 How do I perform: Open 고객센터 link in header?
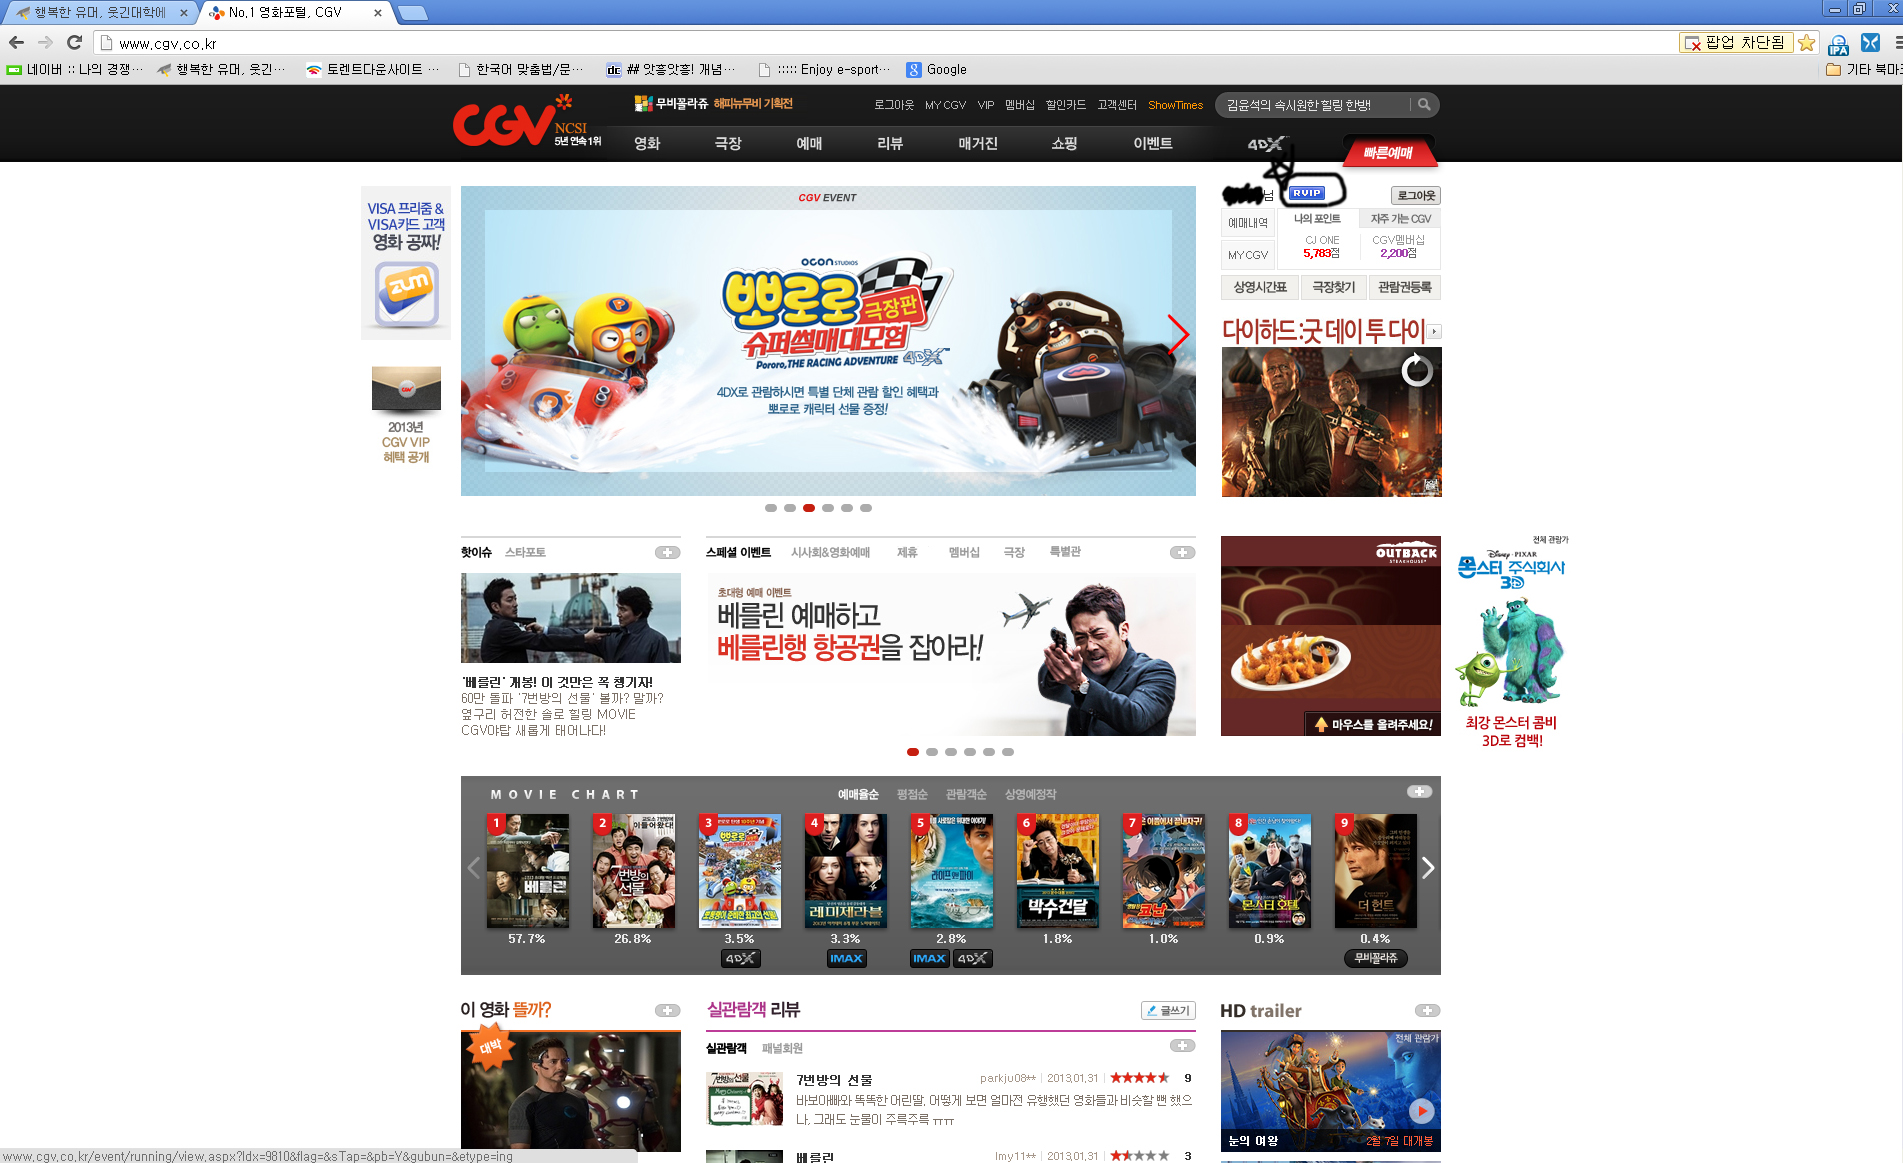[x=1117, y=105]
